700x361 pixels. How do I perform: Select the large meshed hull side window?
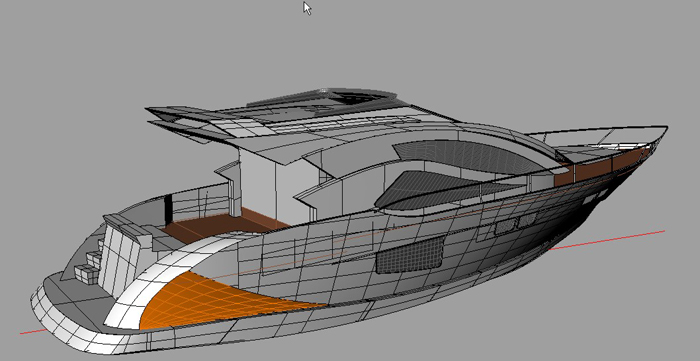[x=410, y=255]
